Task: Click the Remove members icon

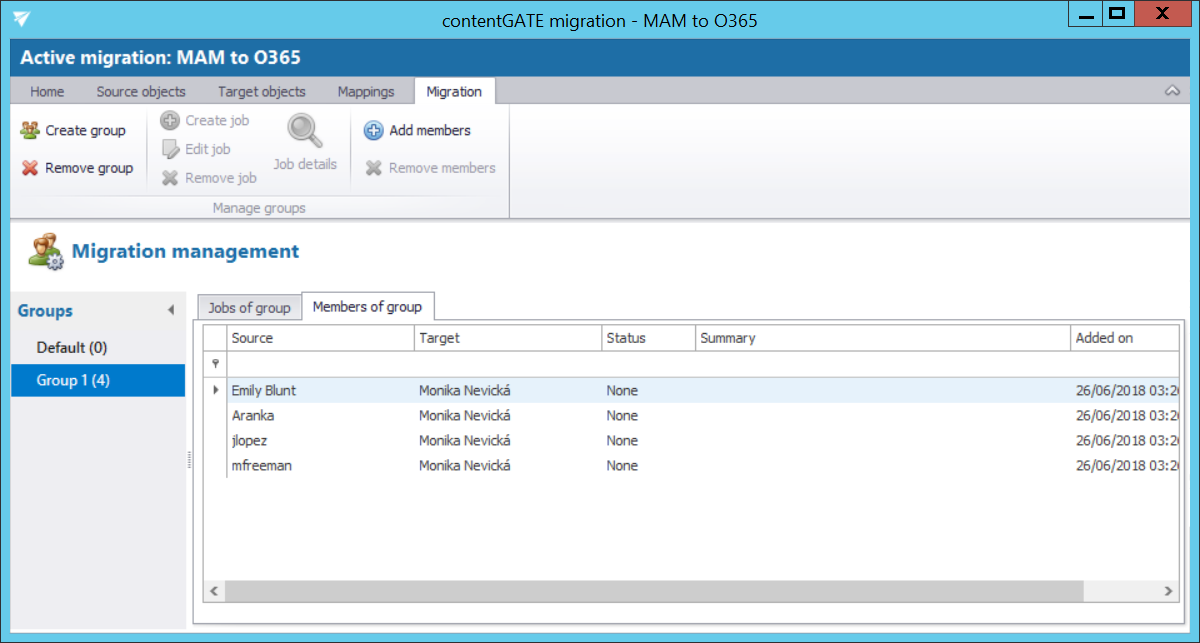Action: coord(373,168)
